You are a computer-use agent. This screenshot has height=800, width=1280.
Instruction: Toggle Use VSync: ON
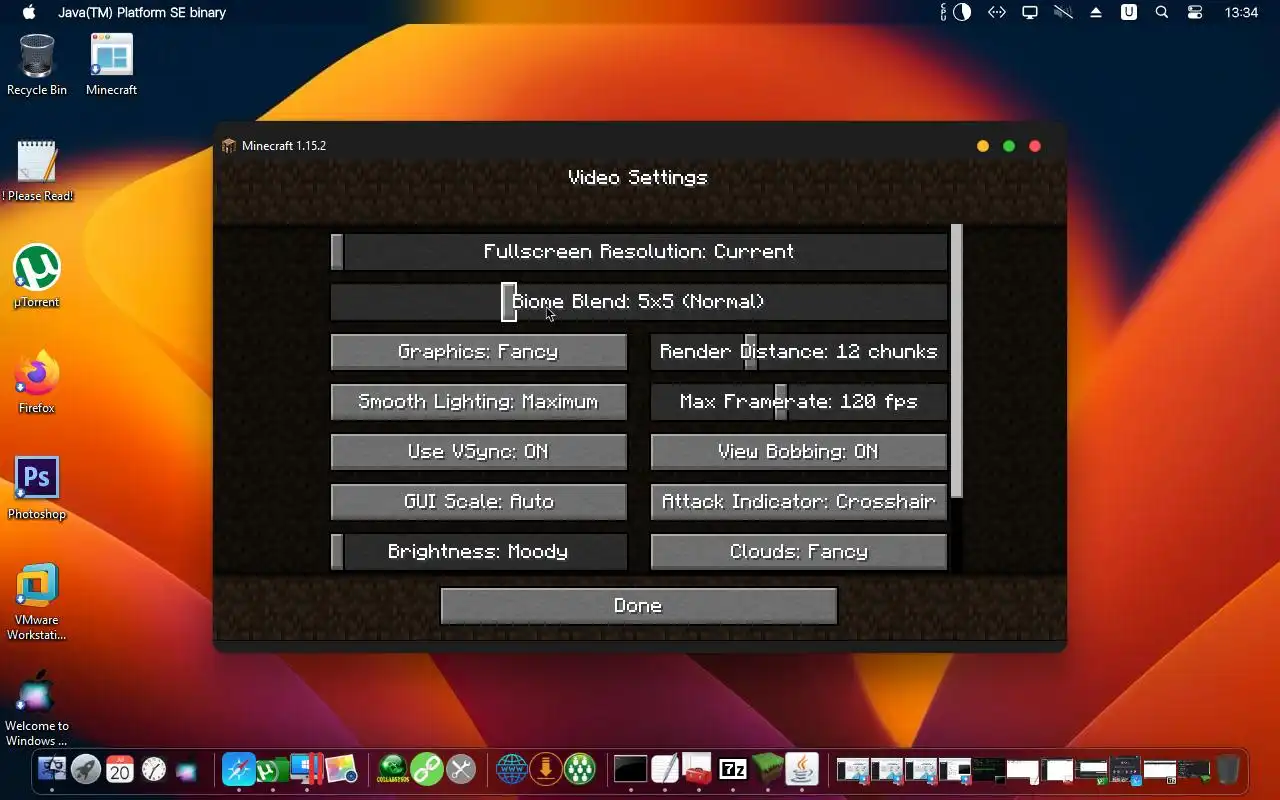(479, 452)
